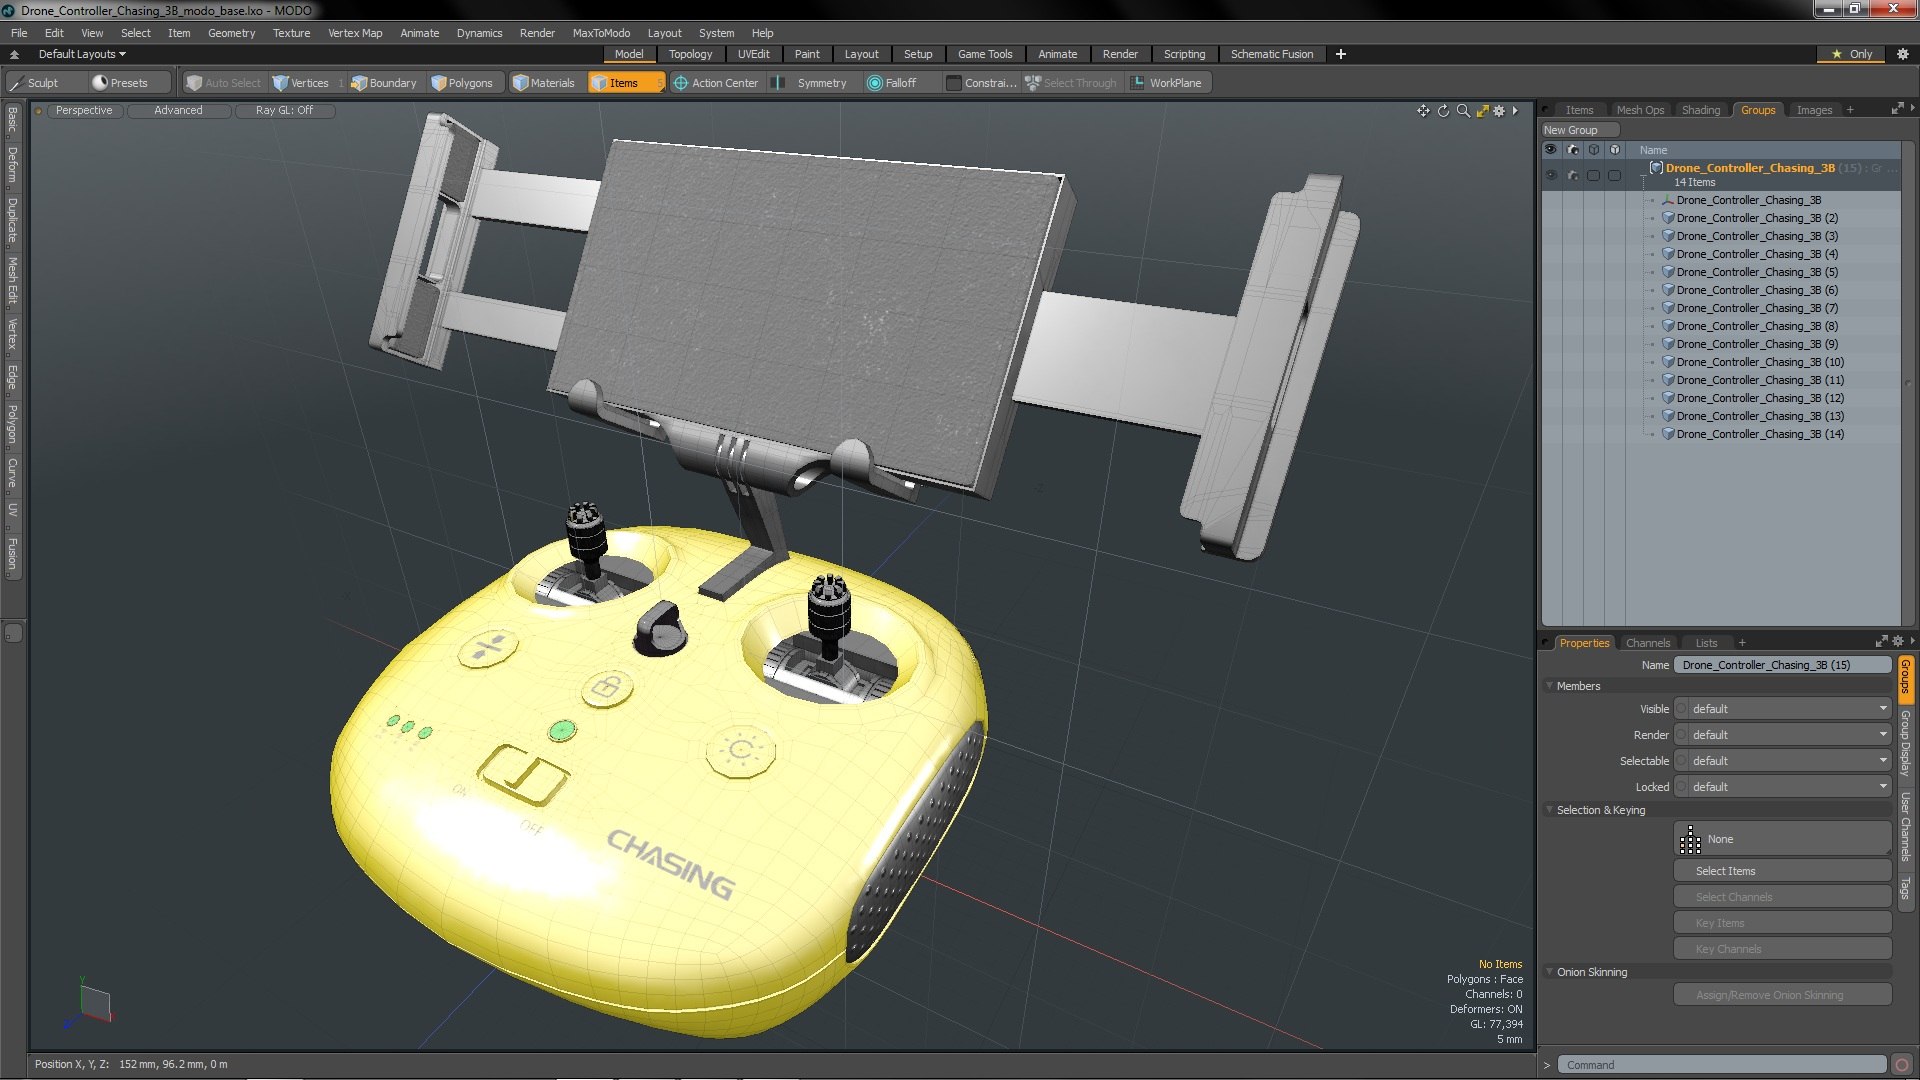Switch to the Channels tab
This screenshot has width=1920, height=1080.
(1648, 643)
